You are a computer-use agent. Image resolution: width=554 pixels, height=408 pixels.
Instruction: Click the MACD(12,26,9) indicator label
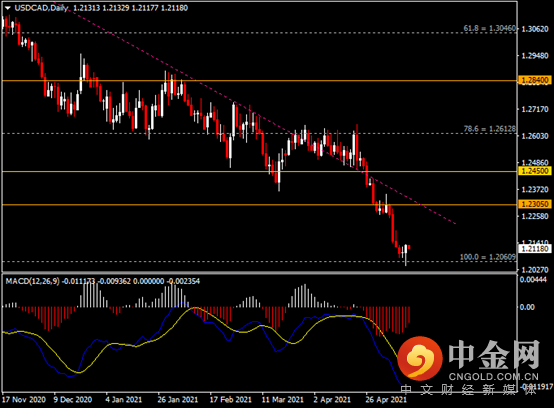coord(33,281)
